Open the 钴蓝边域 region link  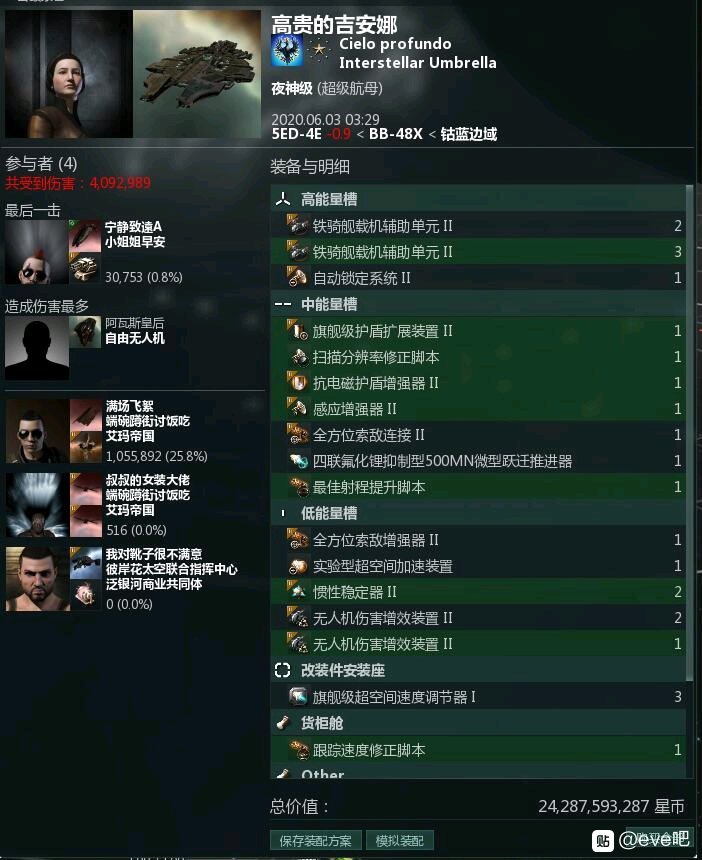[x=468, y=134]
